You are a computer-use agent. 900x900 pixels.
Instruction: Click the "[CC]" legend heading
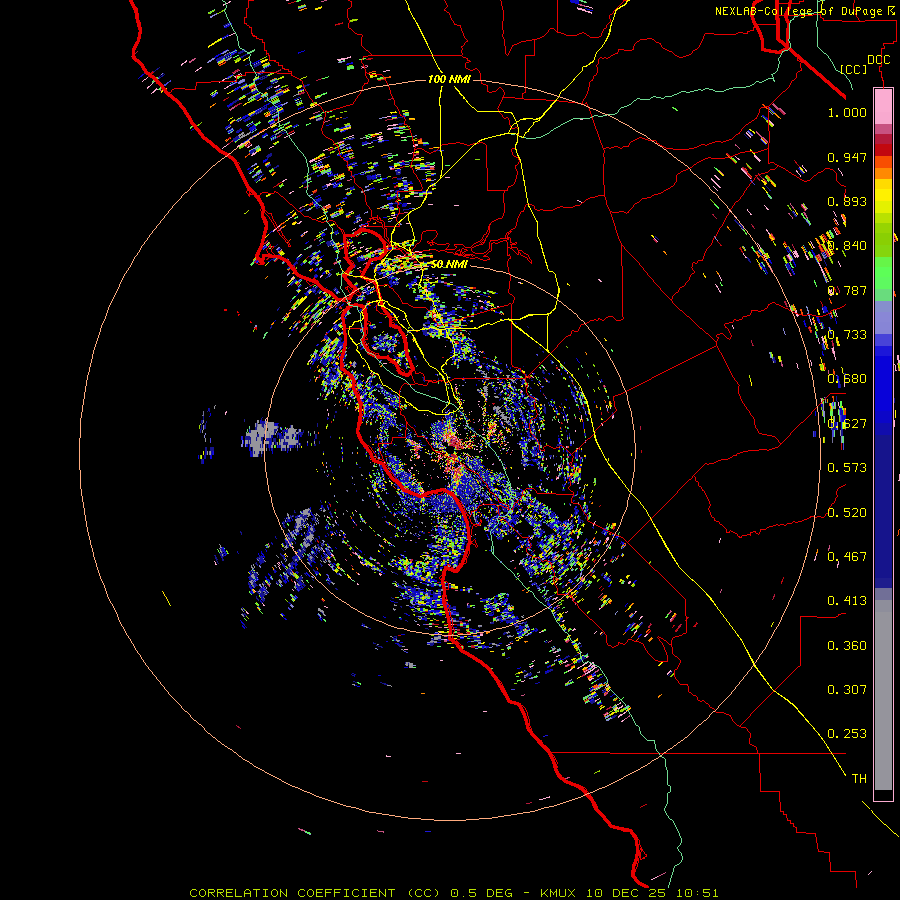coord(854,69)
